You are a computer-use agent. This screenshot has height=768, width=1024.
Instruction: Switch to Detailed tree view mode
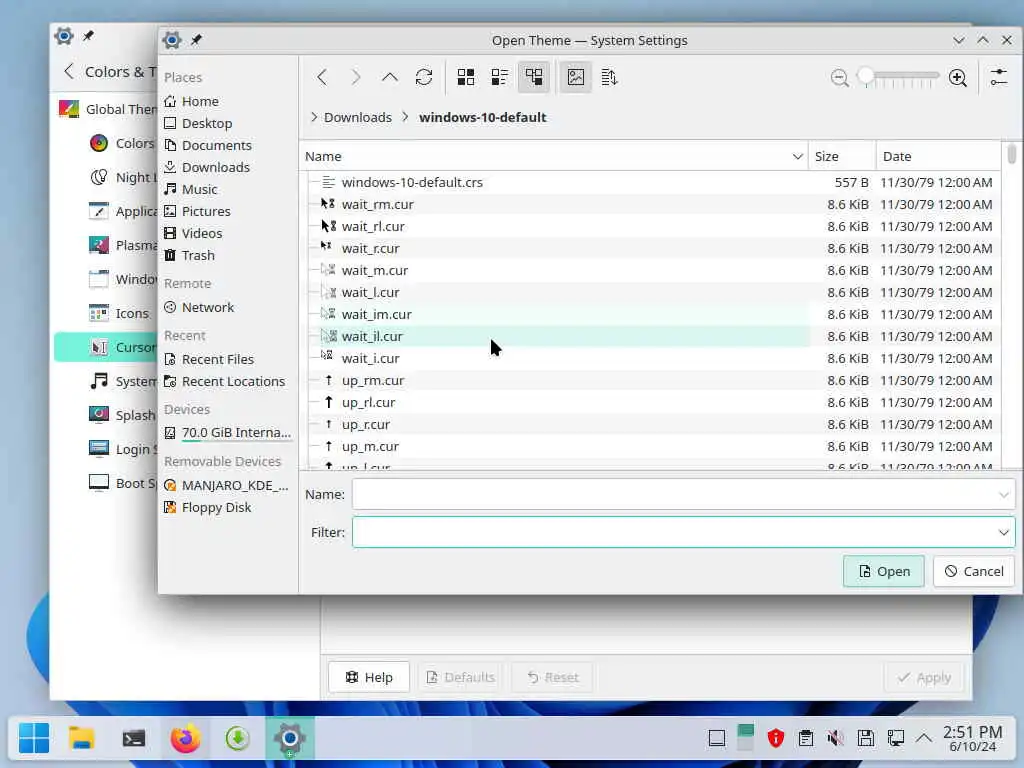point(534,77)
